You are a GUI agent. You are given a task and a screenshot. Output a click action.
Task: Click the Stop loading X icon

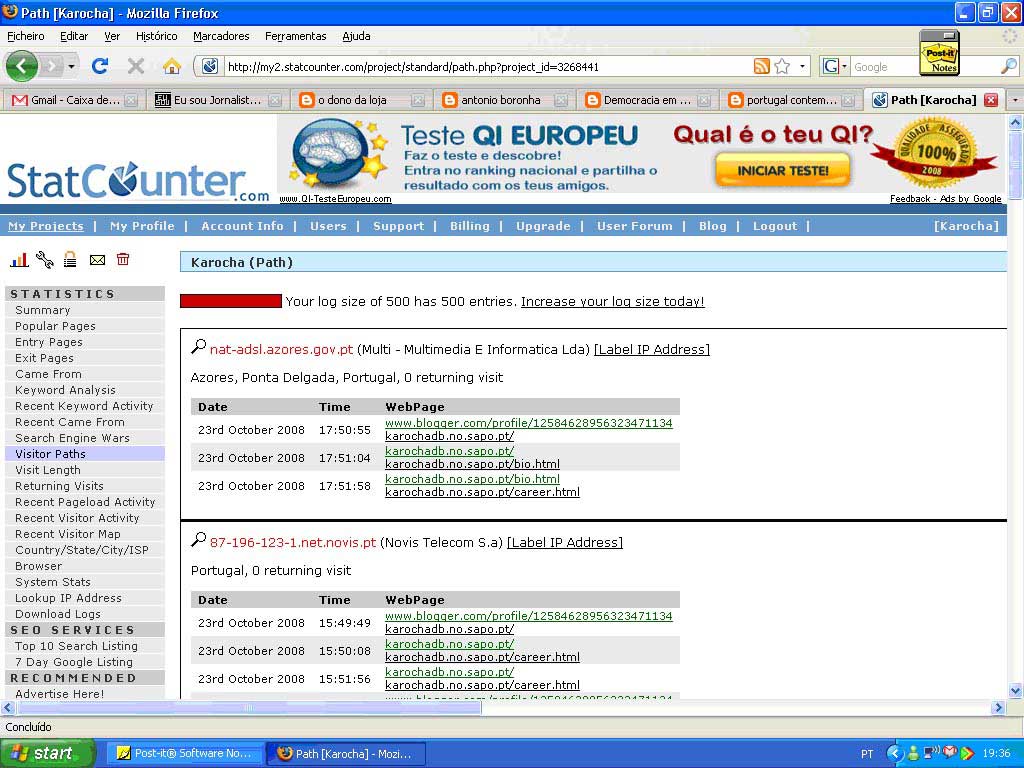point(136,66)
